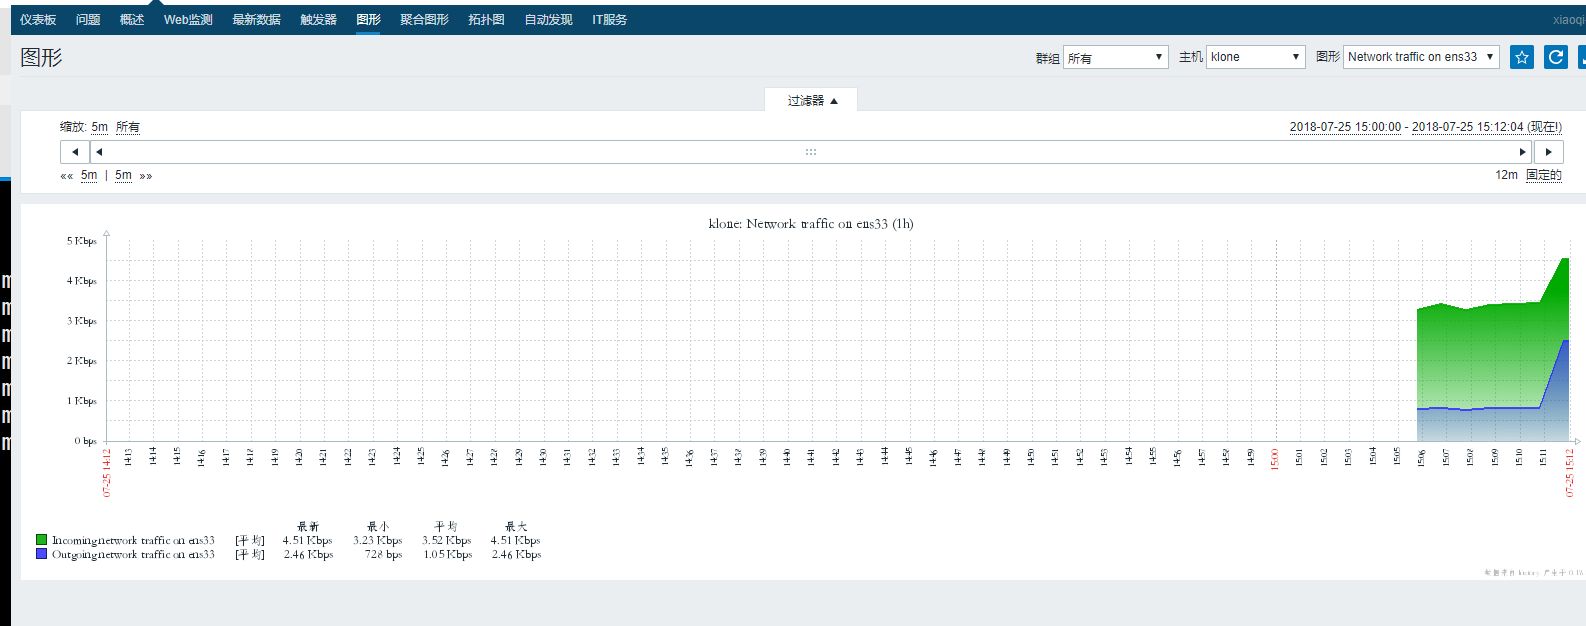Select the 图形 graphs menu item
This screenshot has width=1586, height=626.
[368, 20]
